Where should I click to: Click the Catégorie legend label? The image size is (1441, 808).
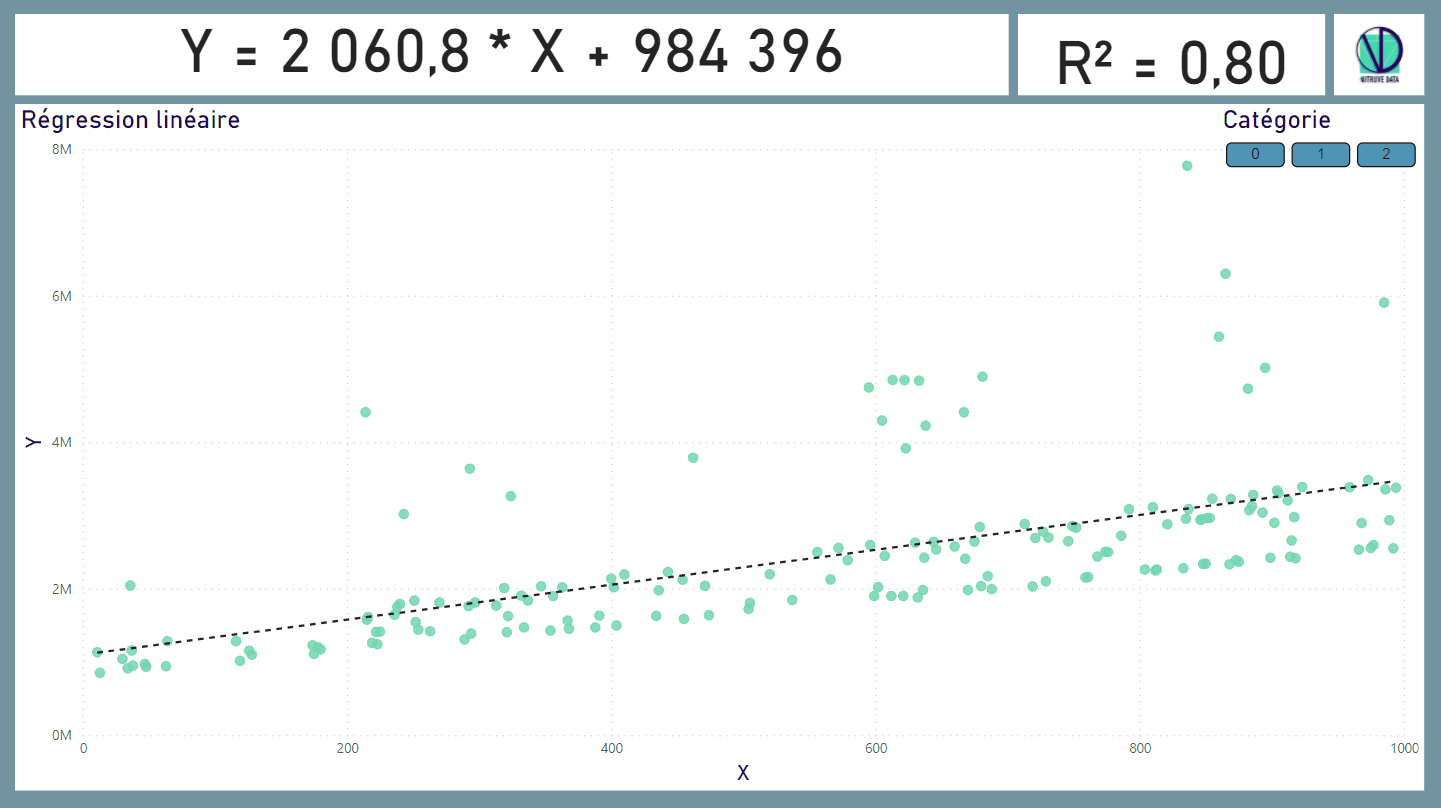(x=1277, y=119)
